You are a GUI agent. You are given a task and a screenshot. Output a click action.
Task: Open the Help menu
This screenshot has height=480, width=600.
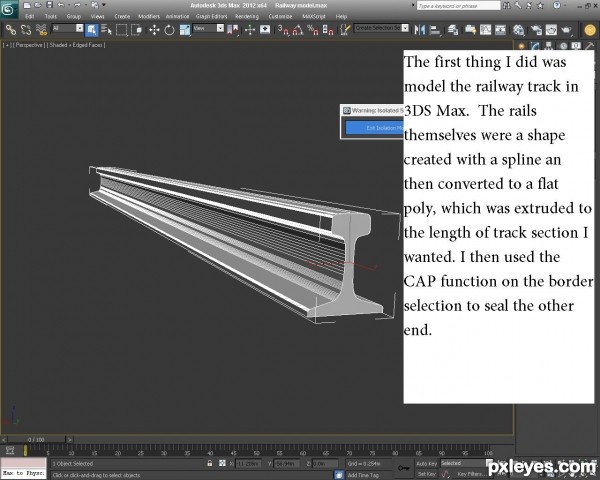[x=341, y=16]
